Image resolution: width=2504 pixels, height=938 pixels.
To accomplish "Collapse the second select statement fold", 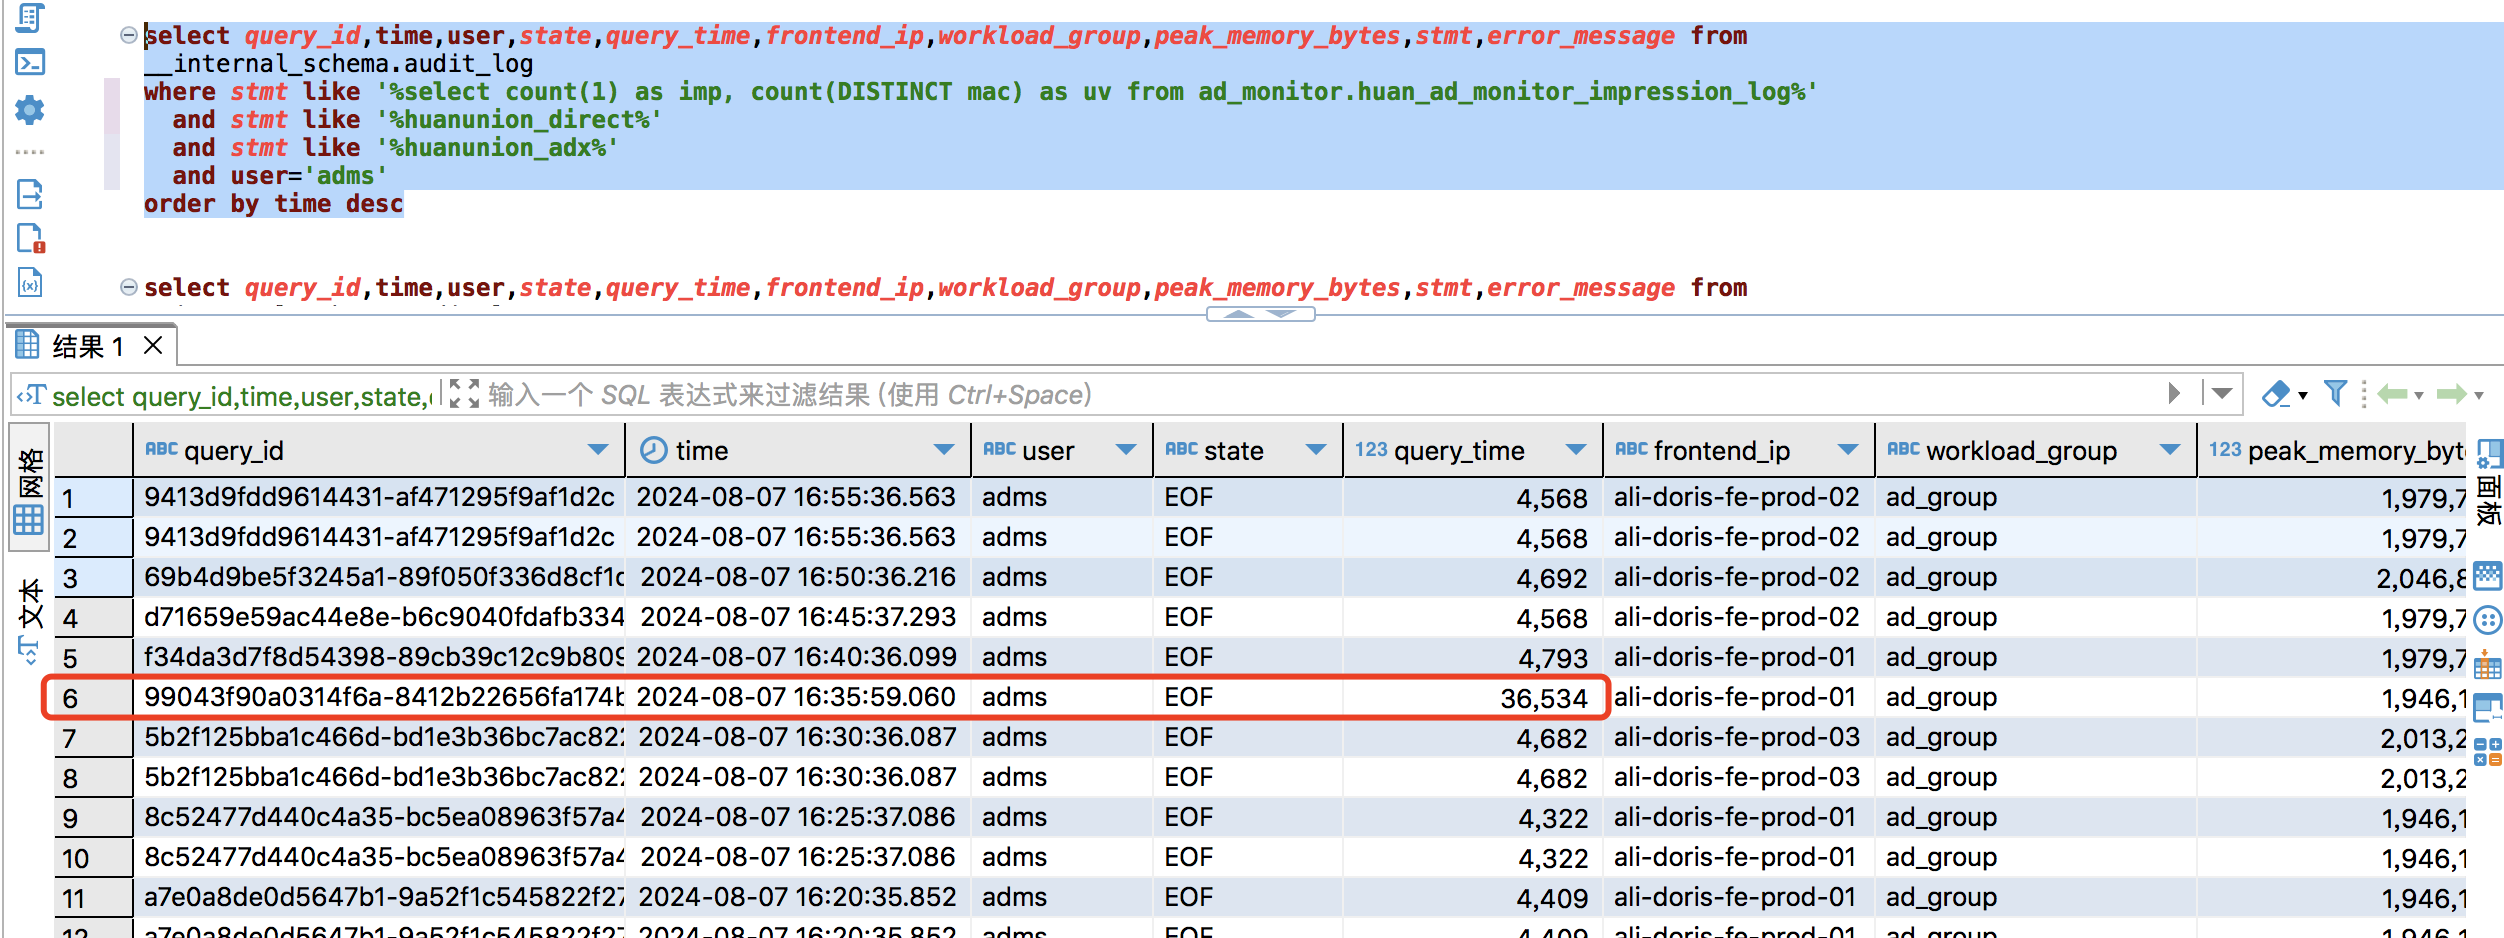I will (x=128, y=287).
